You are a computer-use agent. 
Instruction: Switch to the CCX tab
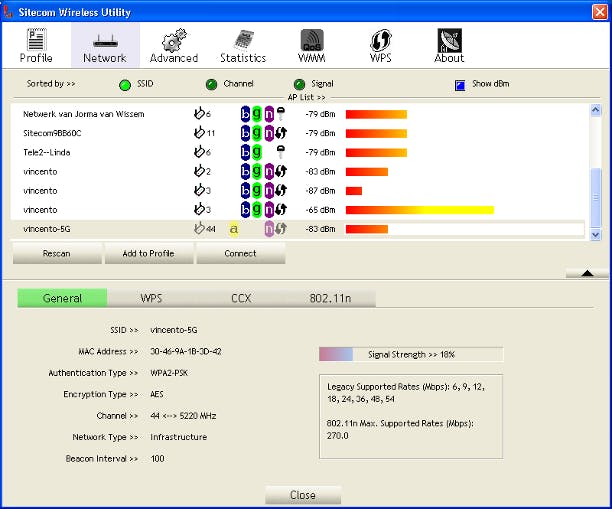tap(241, 298)
